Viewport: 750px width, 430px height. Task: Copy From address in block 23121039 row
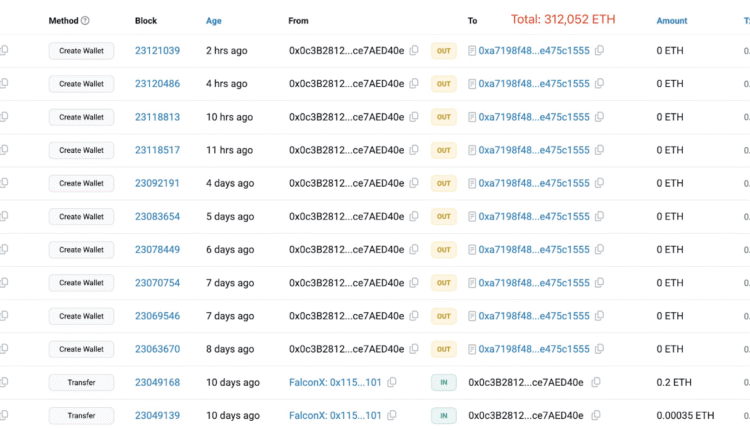[415, 51]
